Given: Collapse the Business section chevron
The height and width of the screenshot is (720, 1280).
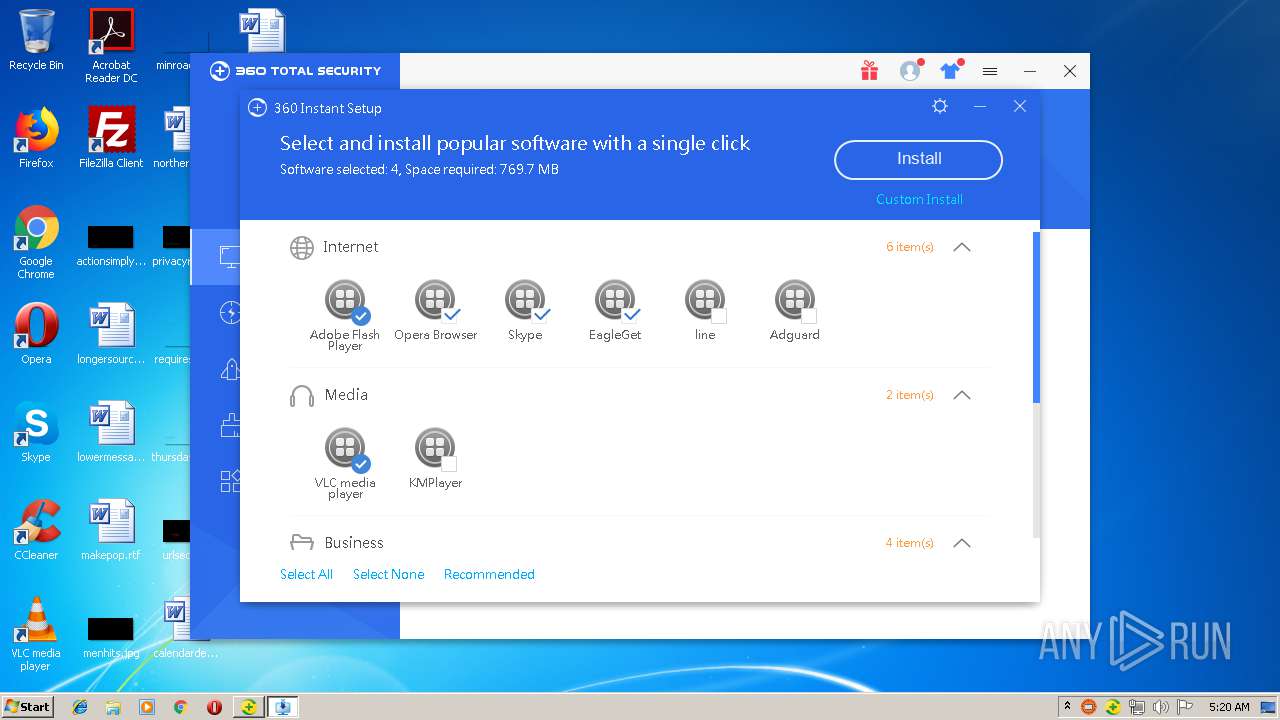Looking at the screenshot, I should (x=962, y=543).
